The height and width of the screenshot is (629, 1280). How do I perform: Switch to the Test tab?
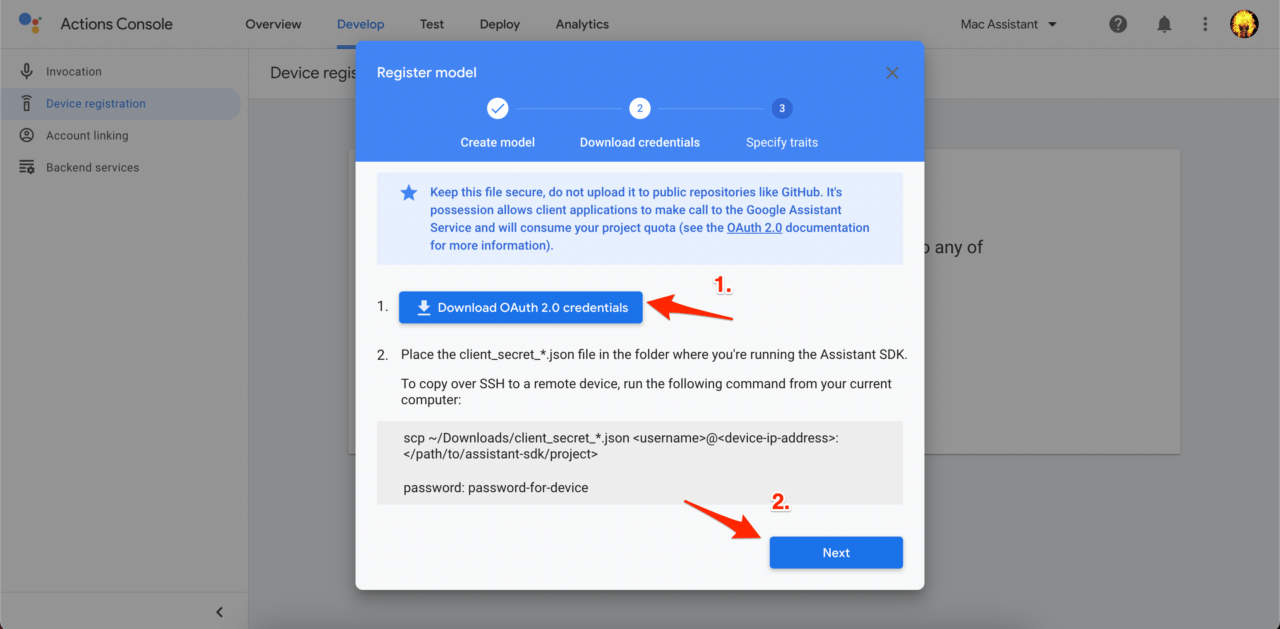pos(431,23)
